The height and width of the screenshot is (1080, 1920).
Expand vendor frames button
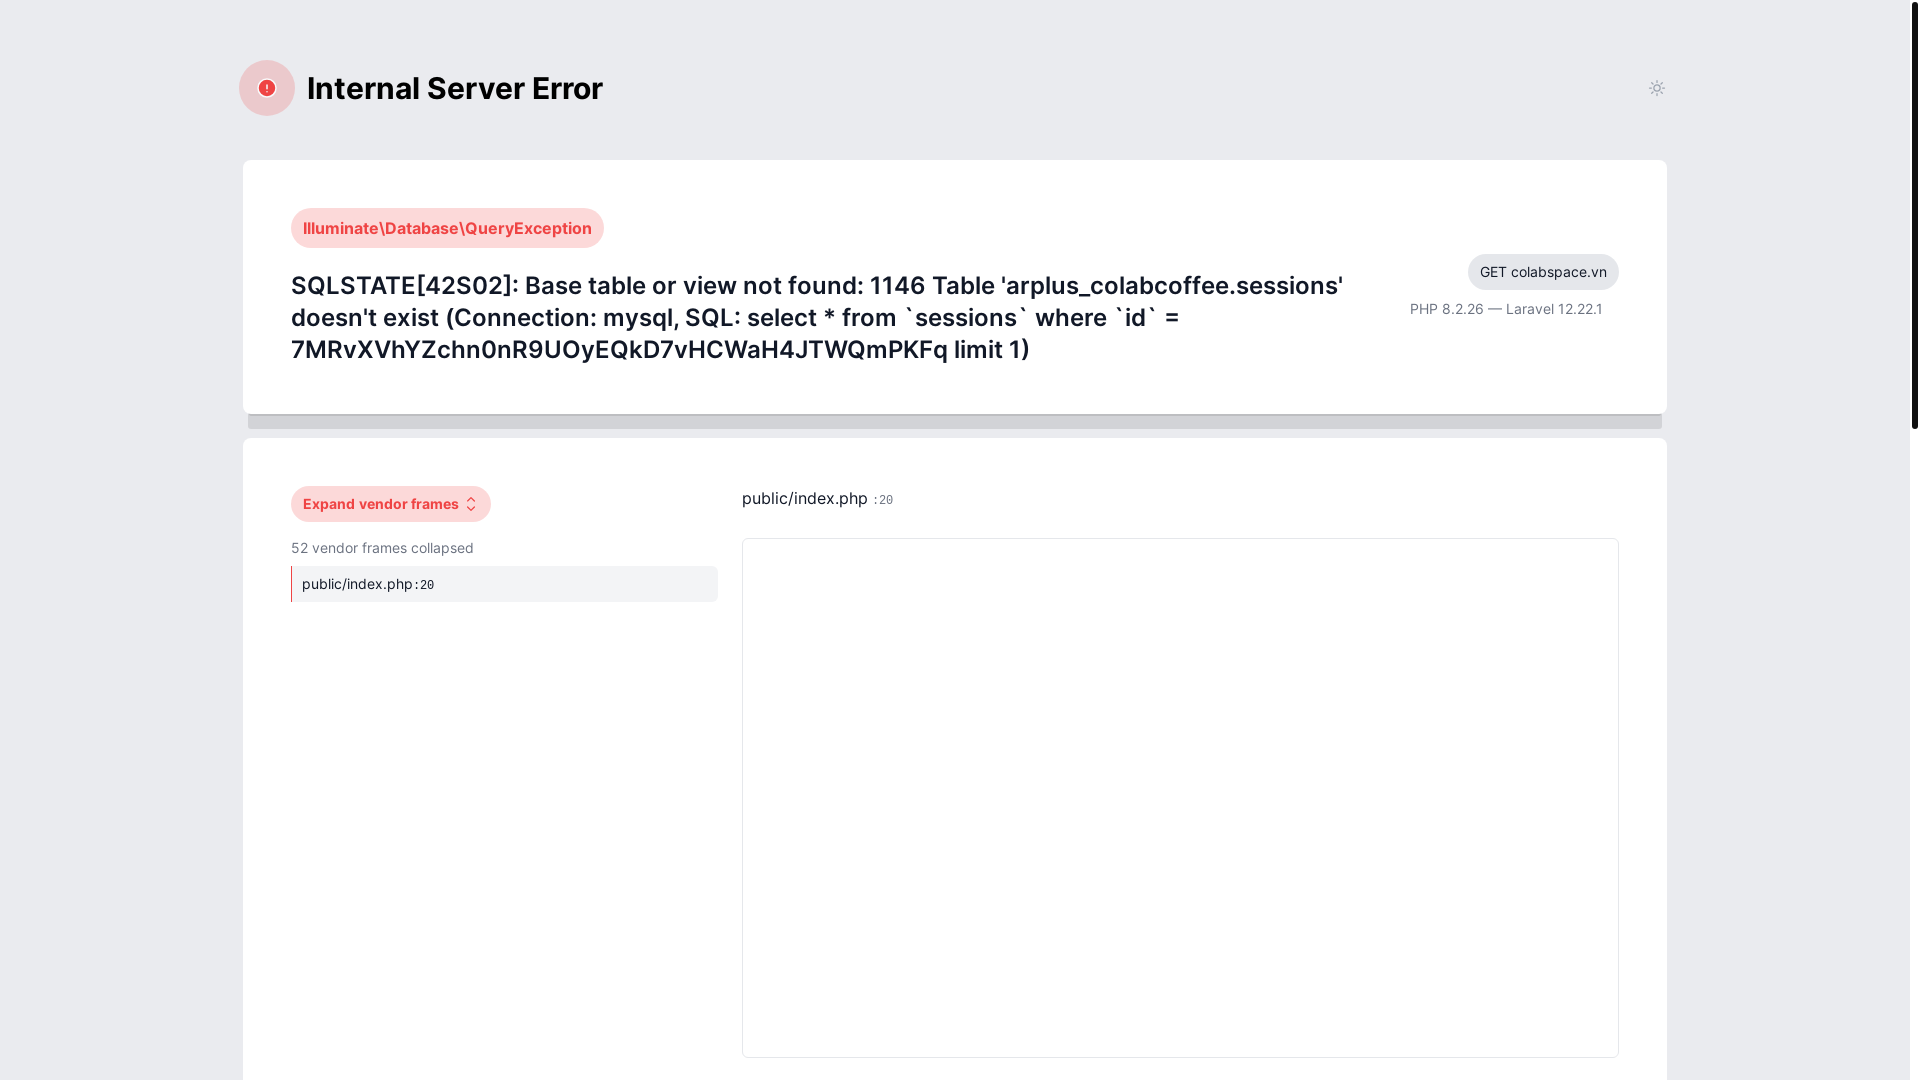click(x=391, y=504)
